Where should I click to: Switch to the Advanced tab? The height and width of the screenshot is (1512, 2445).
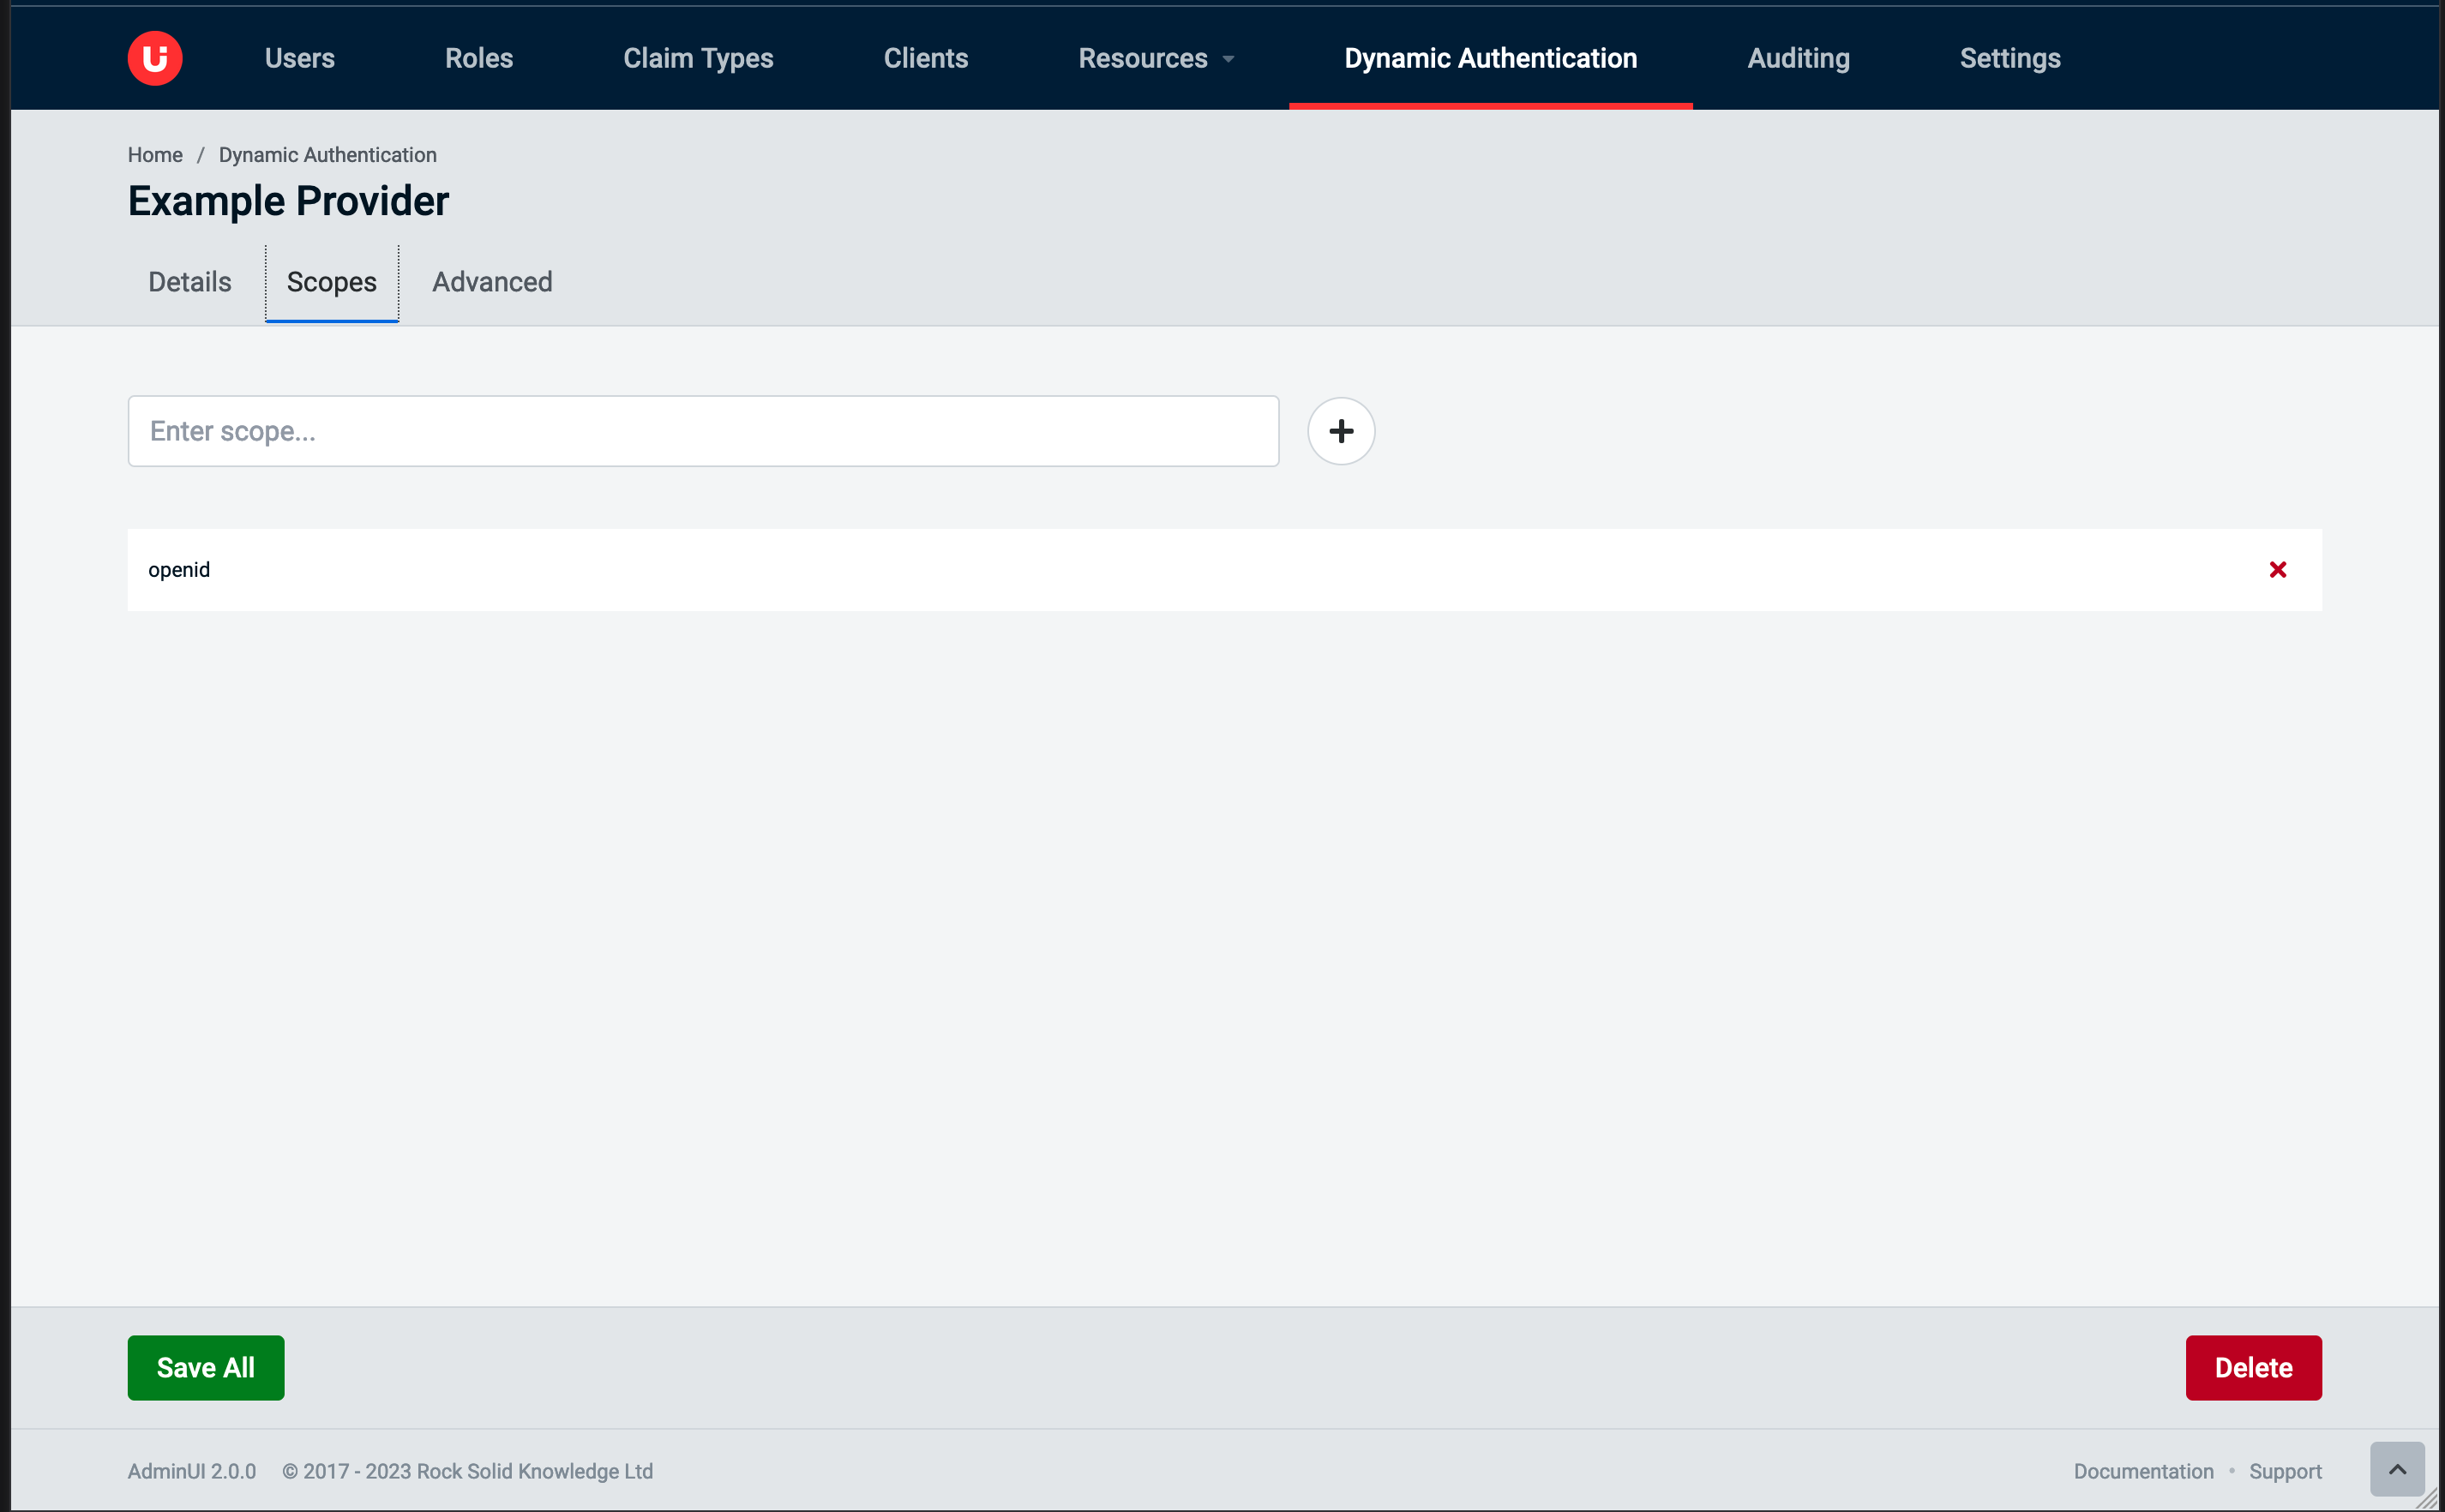click(x=492, y=282)
